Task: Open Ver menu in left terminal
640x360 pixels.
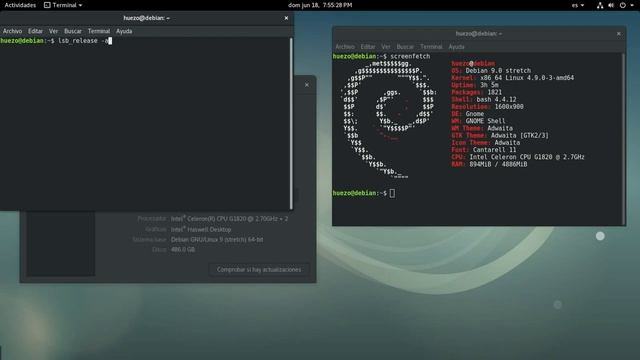Action: 53,31
